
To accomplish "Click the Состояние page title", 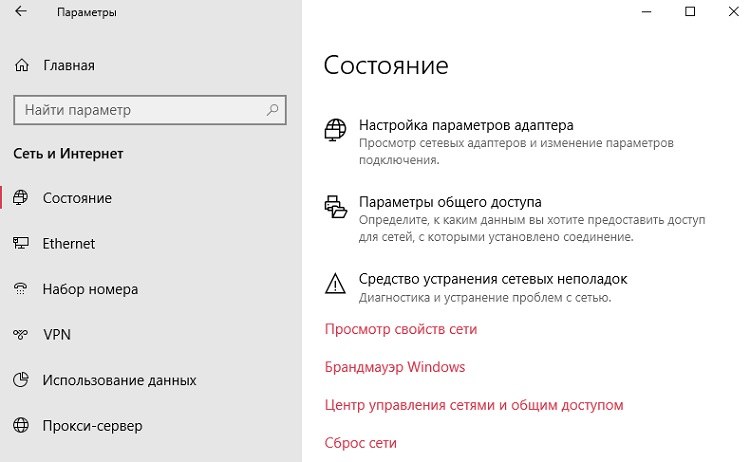I will tap(386, 66).
